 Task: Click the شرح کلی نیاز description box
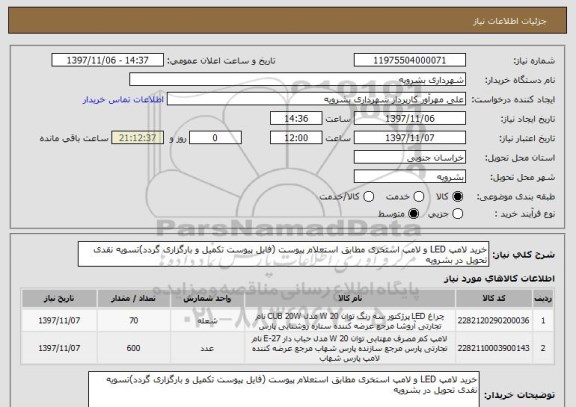[283, 254]
